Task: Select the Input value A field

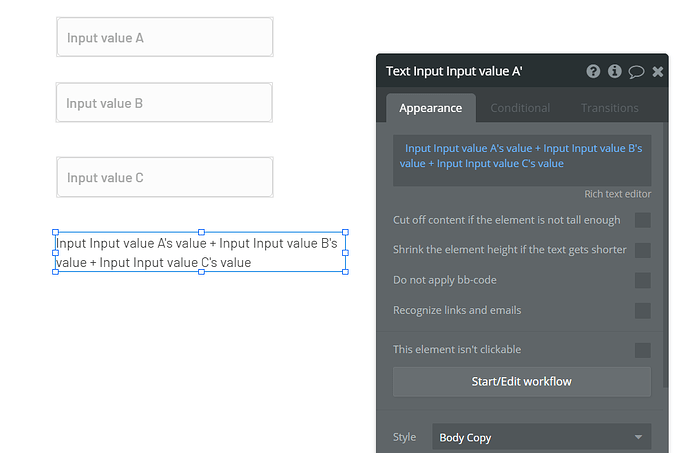Action: coord(165,38)
